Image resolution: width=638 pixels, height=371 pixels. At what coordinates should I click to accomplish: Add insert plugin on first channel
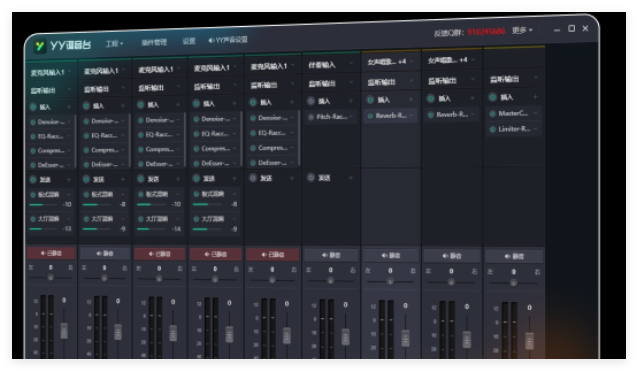pos(69,107)
